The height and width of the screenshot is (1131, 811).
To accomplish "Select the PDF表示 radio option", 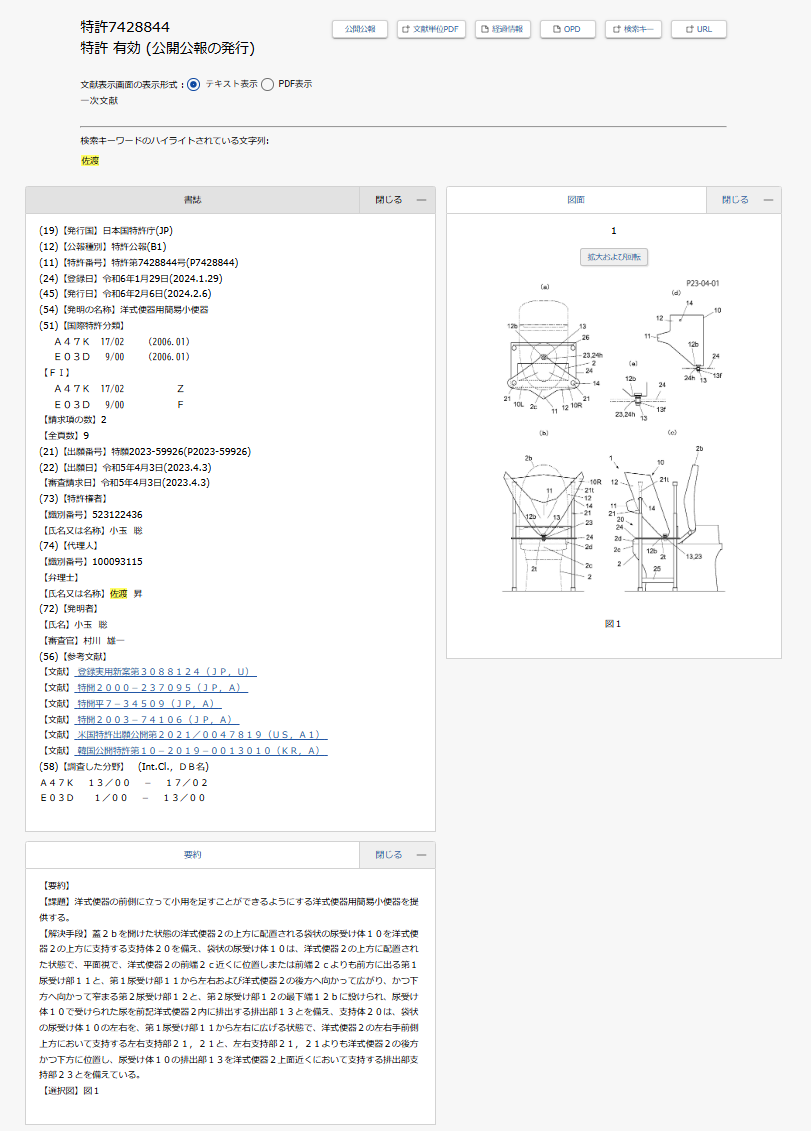I will (268, 84).
